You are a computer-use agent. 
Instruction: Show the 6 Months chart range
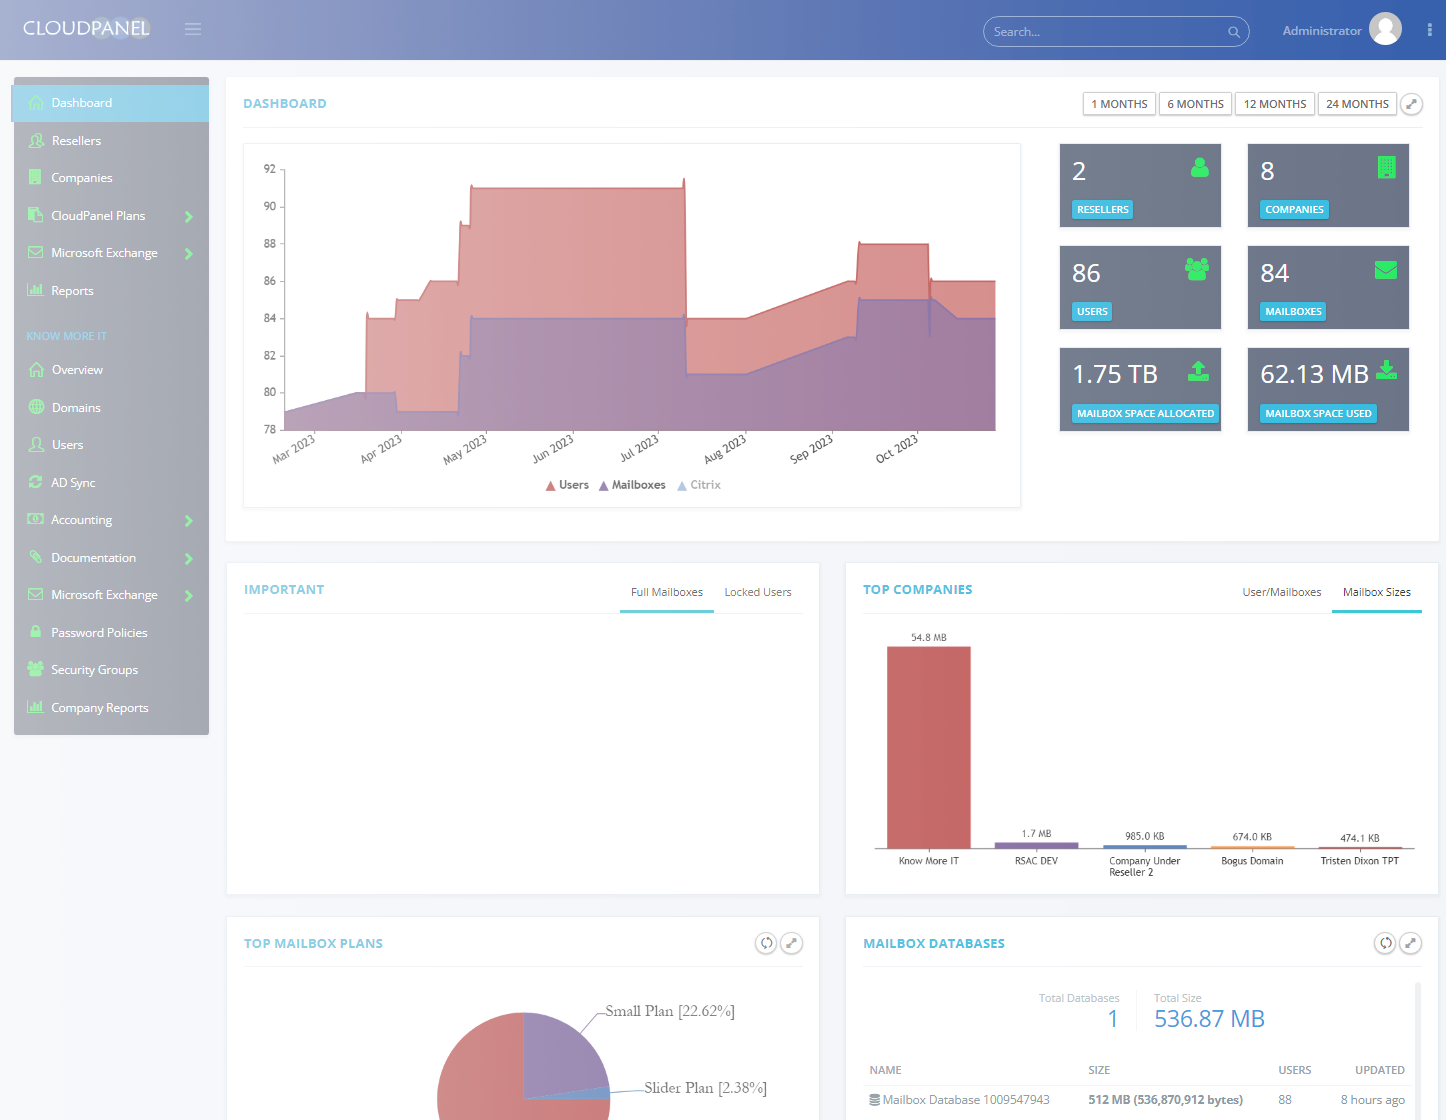(1196, 104)
